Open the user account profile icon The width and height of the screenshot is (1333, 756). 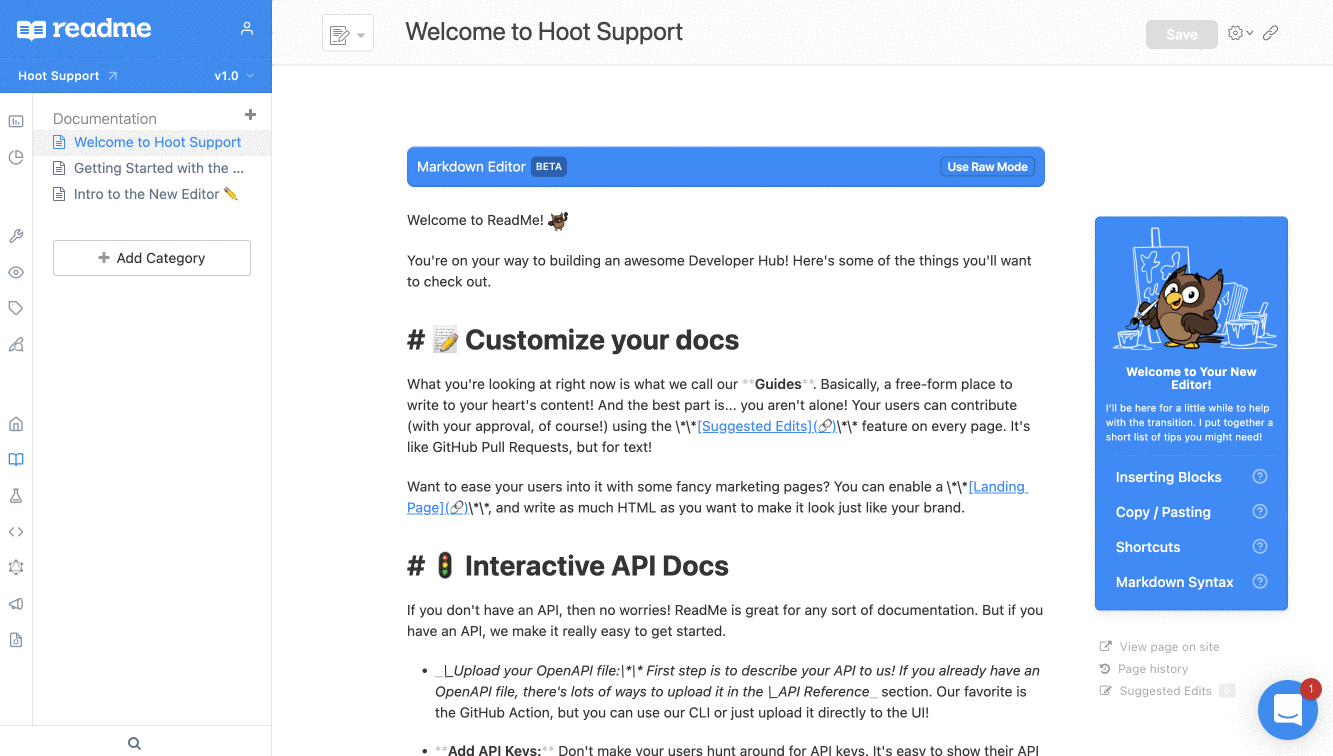tap(247, 29)
